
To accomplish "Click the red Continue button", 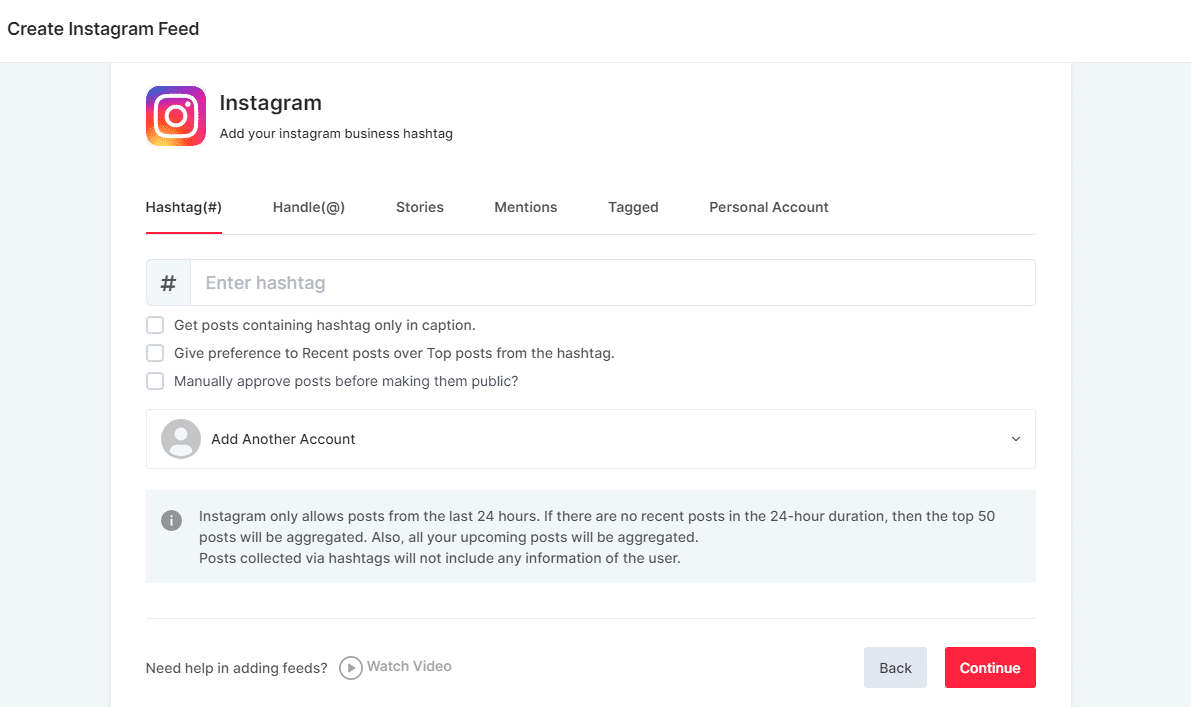I will tap(989, 668).
